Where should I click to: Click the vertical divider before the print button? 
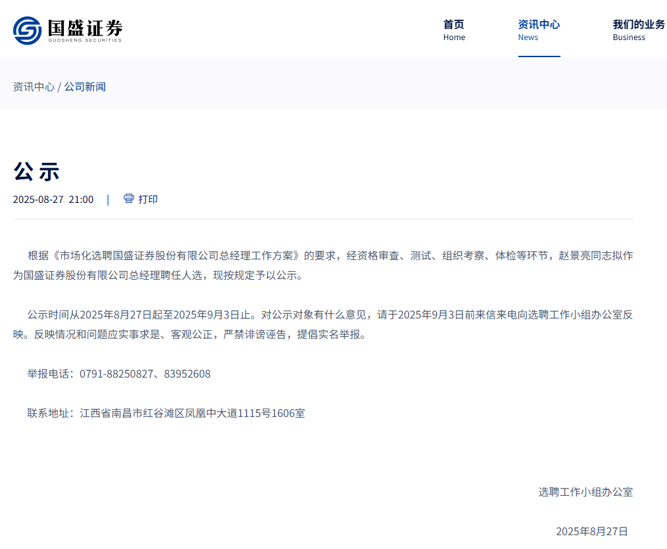(108, 199)
